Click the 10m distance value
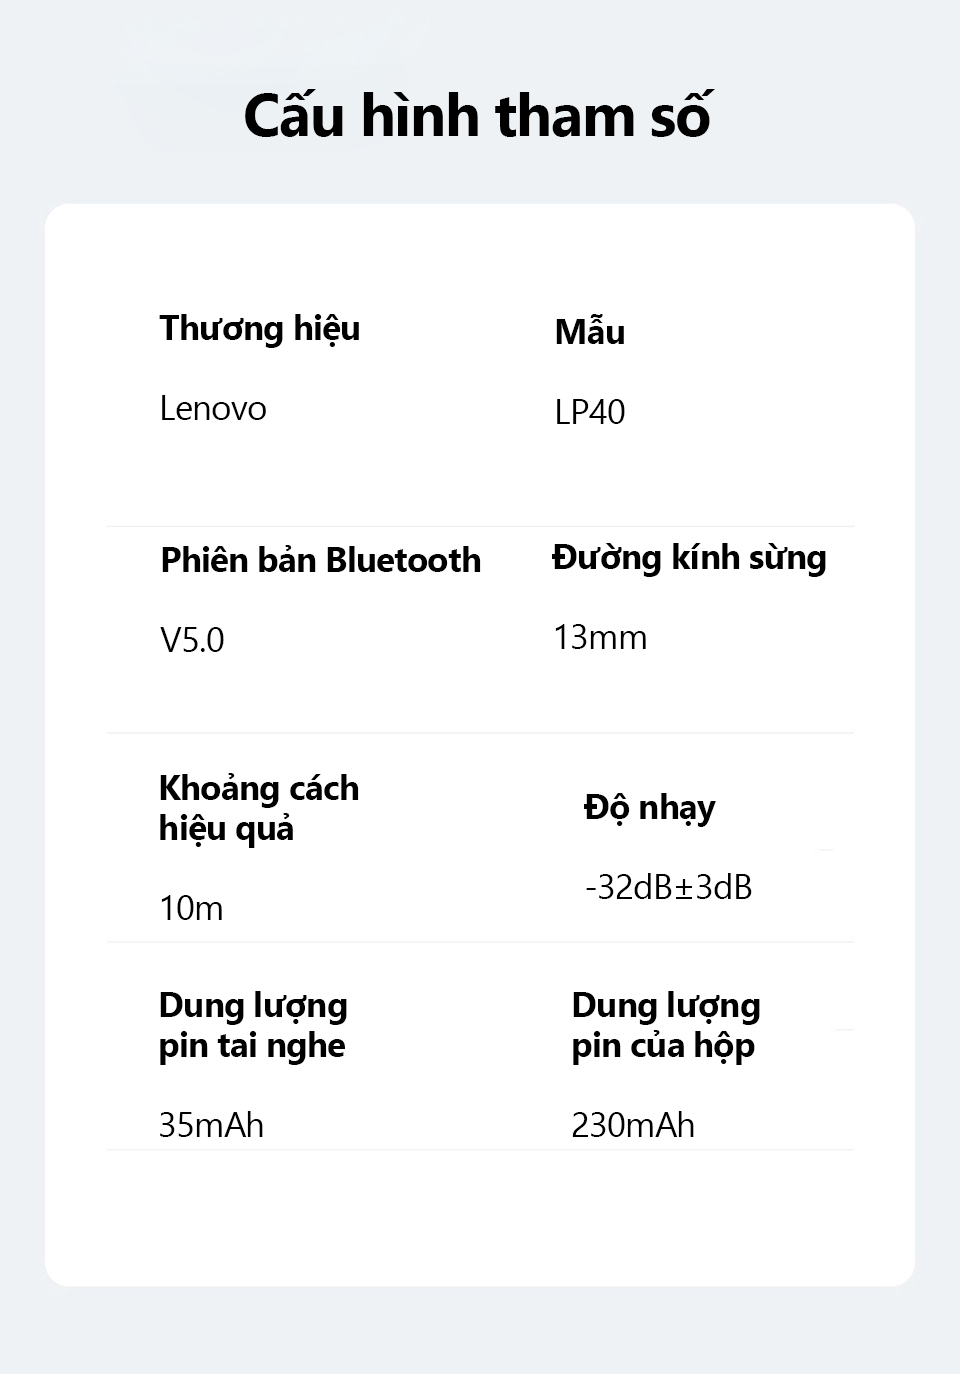 click(x=191, y=909)
